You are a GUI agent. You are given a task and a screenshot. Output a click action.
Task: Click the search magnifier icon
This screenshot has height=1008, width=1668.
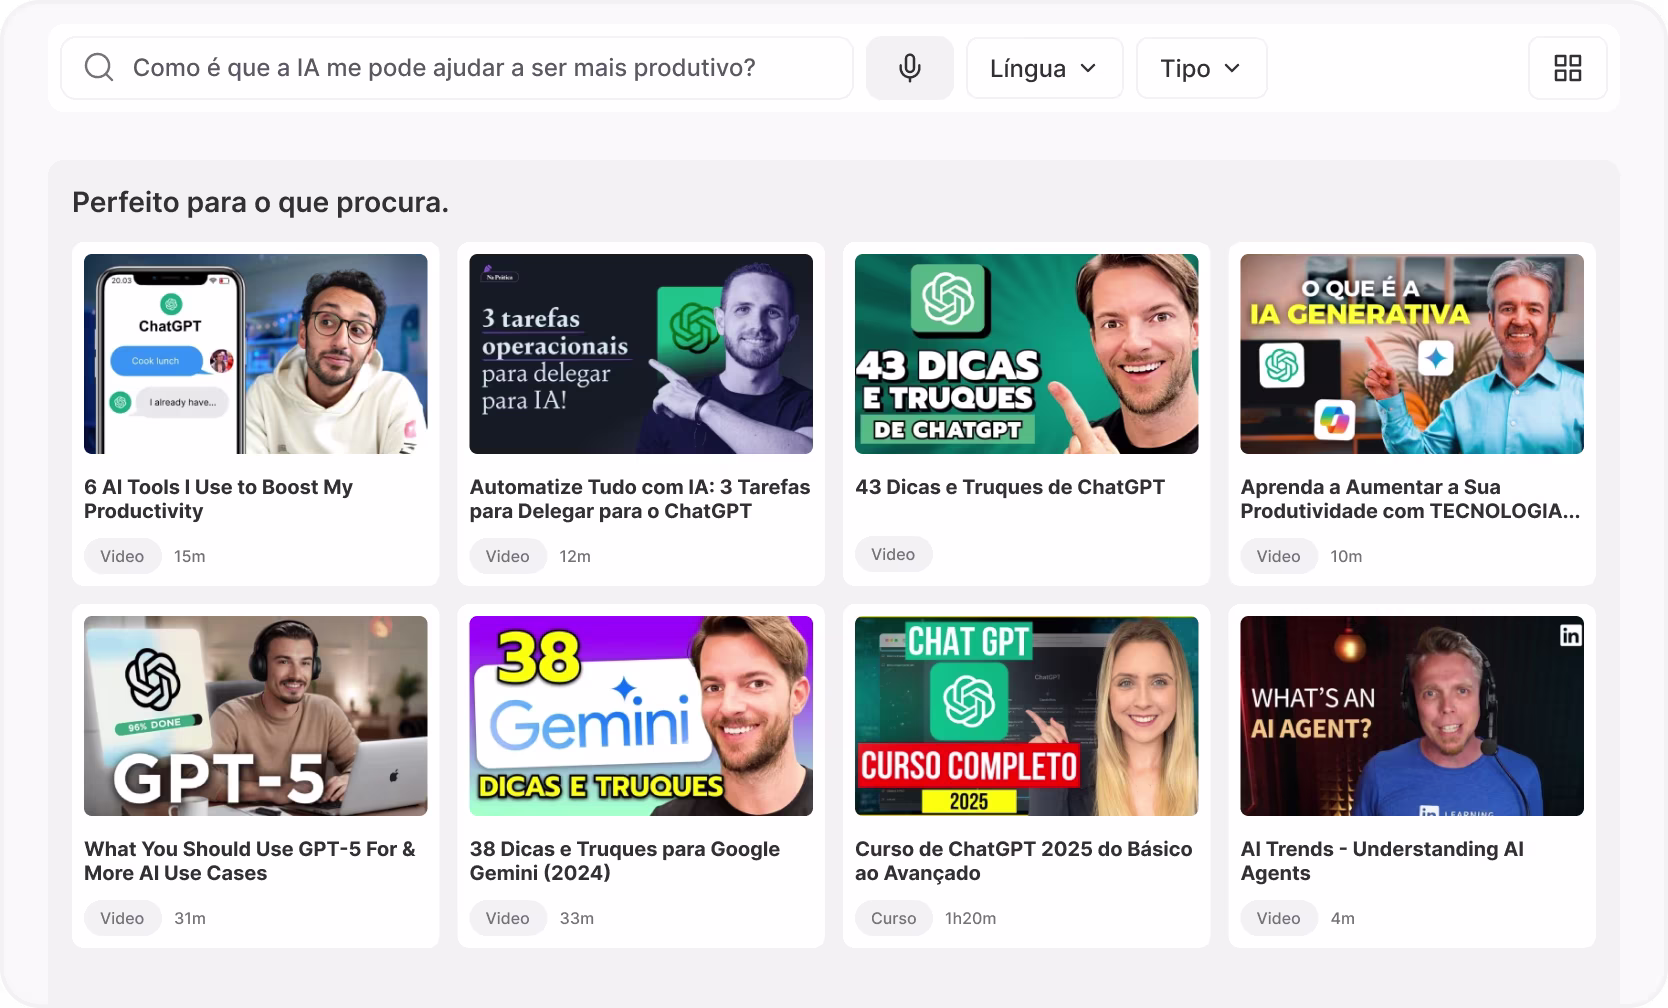click(99, 68)
